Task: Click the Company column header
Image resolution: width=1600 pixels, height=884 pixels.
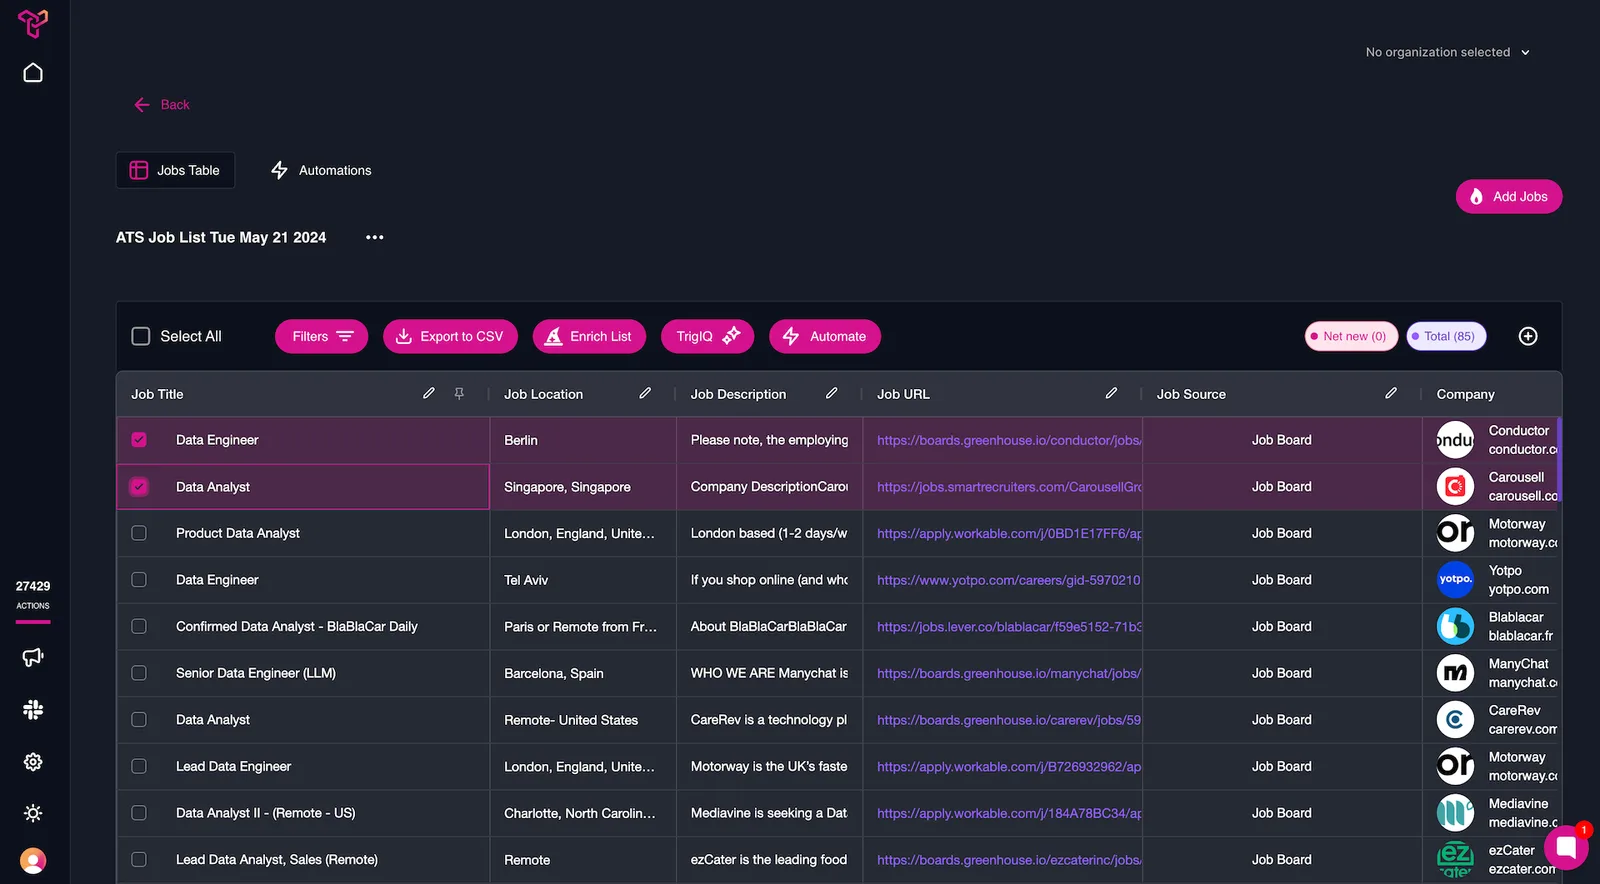Action: coord(1465,394)
